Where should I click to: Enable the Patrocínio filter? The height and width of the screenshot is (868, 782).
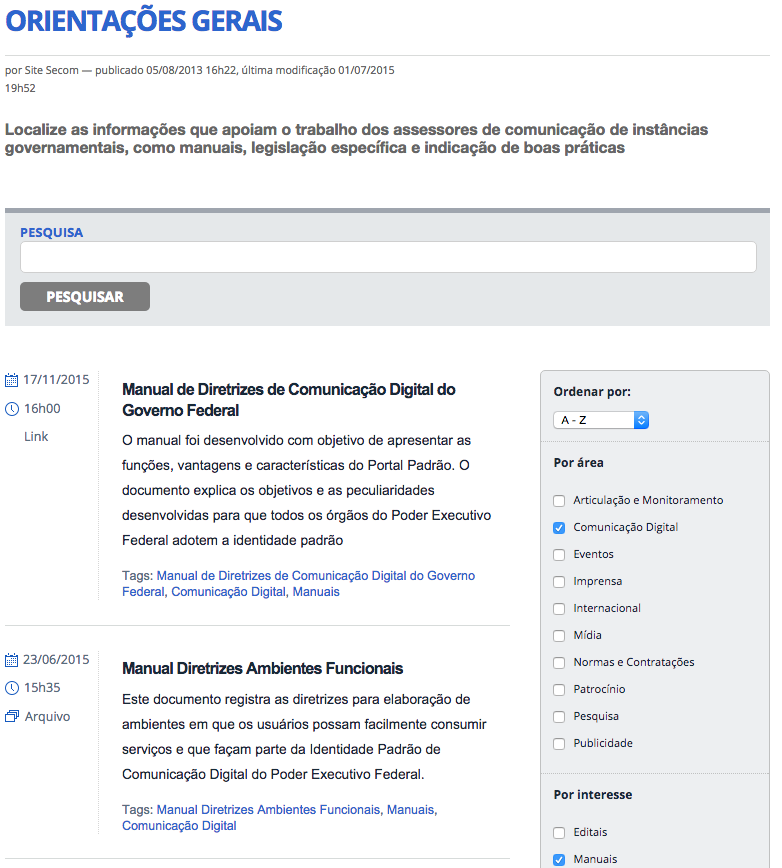[x=559, y=690]
